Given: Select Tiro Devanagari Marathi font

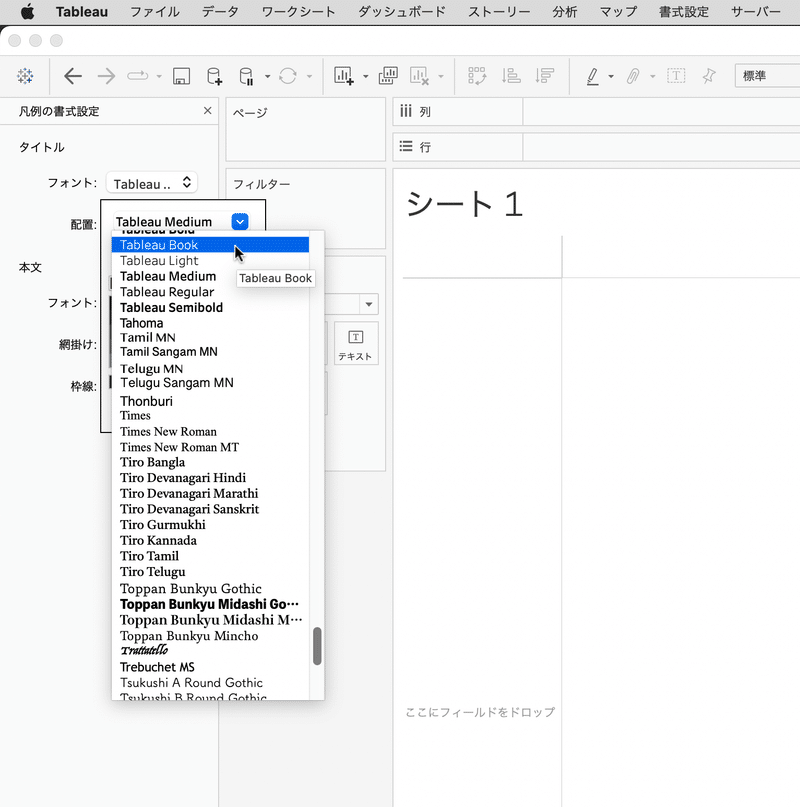Looking at the screenshot, I should pyautogui.click(x=210, y=494).
